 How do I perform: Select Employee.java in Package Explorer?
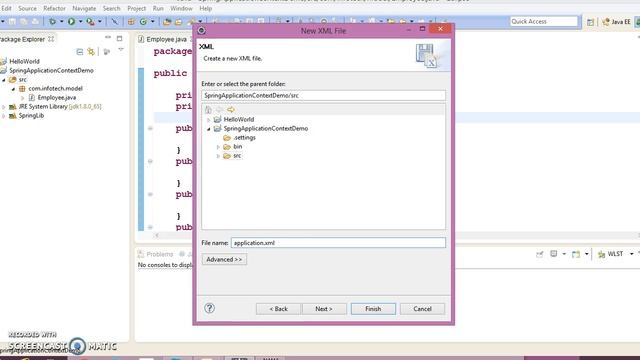point(57,98)
